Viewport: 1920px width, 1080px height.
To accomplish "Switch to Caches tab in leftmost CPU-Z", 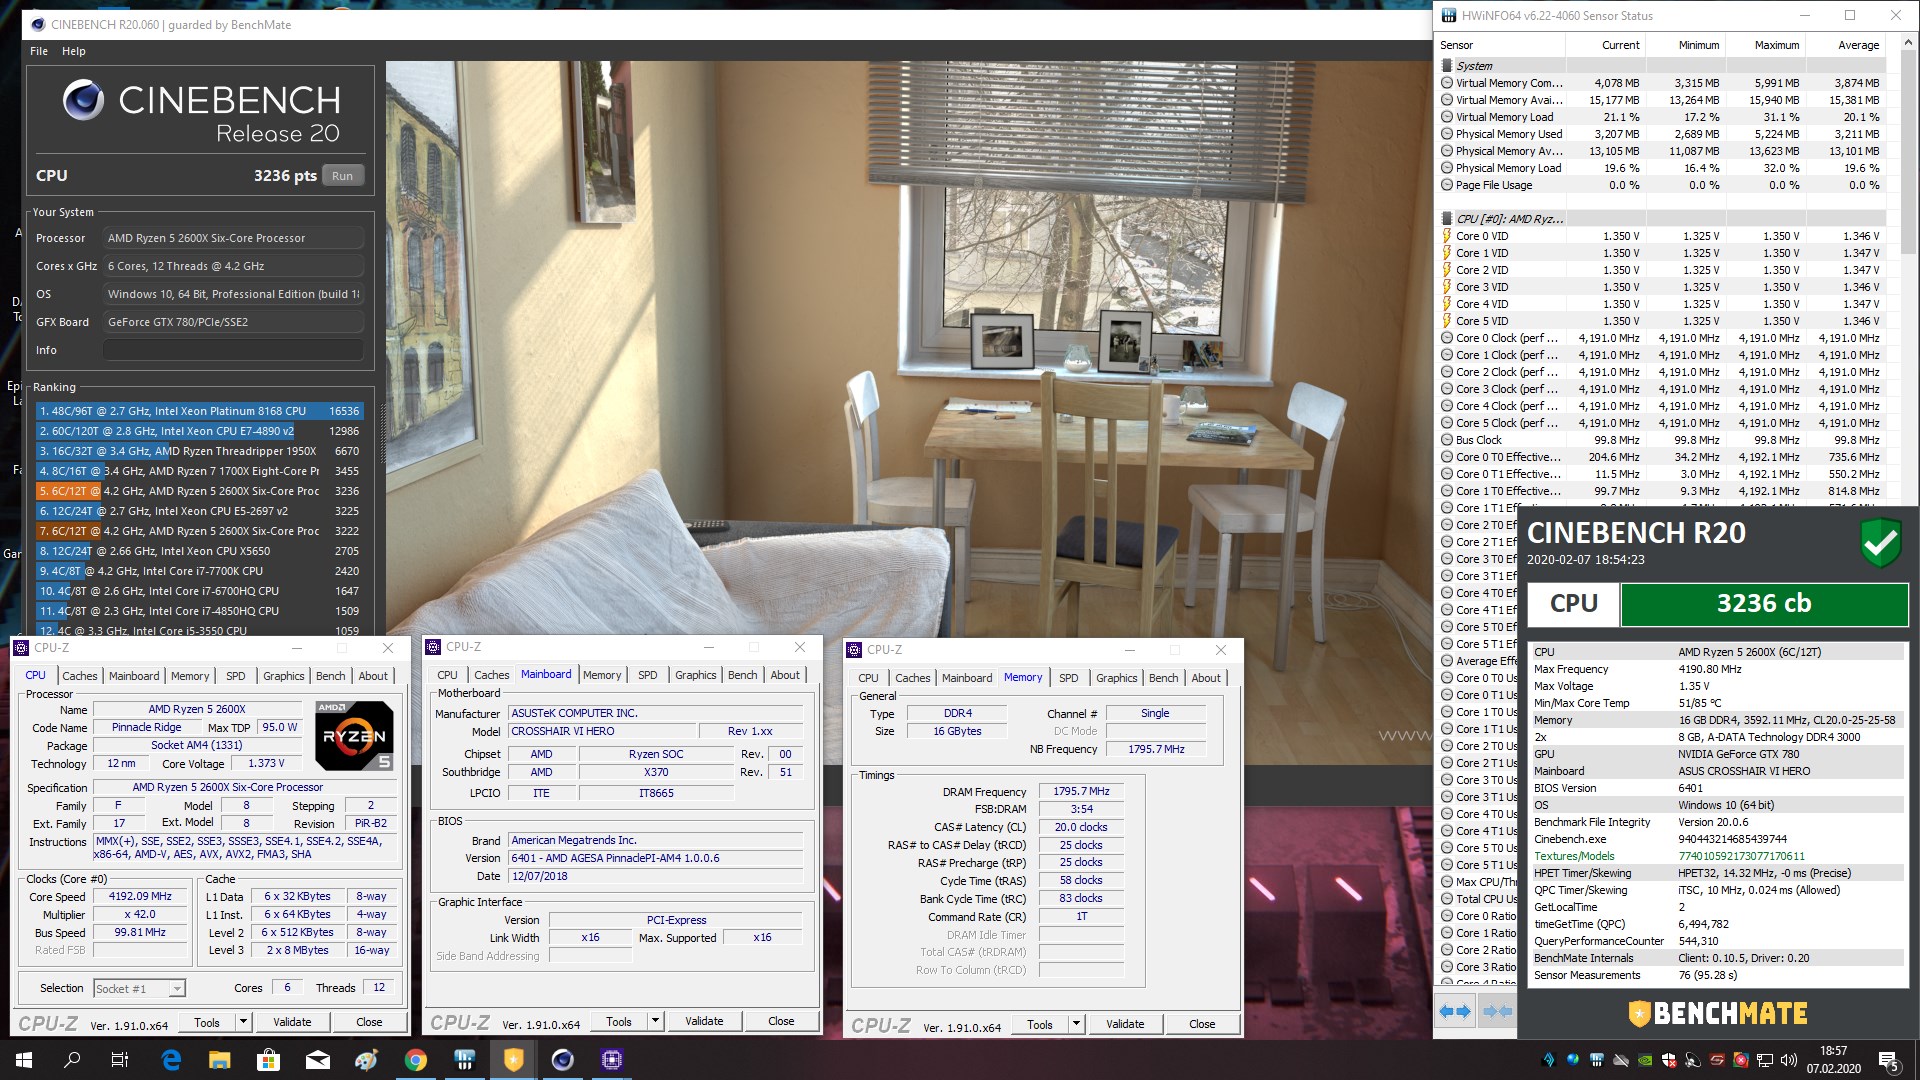I will pos(80,676).
